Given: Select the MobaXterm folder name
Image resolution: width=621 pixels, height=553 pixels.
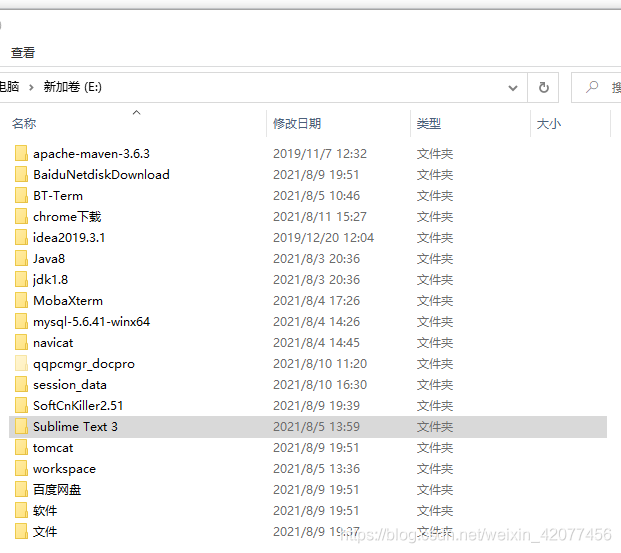Looking at the screenshot, I should tap(68, 300).
